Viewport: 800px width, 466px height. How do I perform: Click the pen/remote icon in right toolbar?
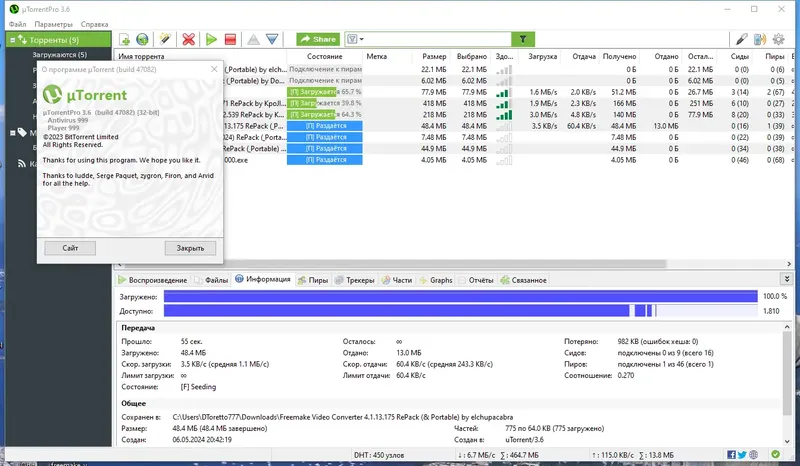pos(741,39)
